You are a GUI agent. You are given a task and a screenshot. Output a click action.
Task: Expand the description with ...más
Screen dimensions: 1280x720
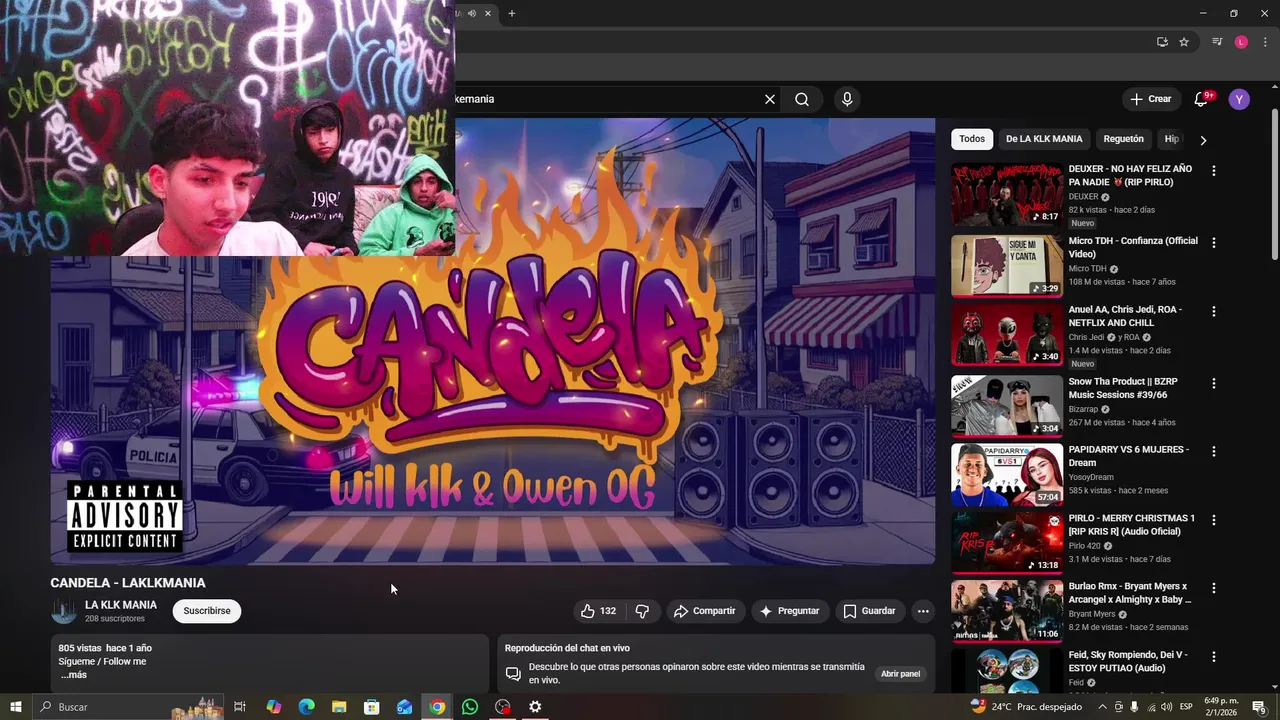click(x=73, y=675)
